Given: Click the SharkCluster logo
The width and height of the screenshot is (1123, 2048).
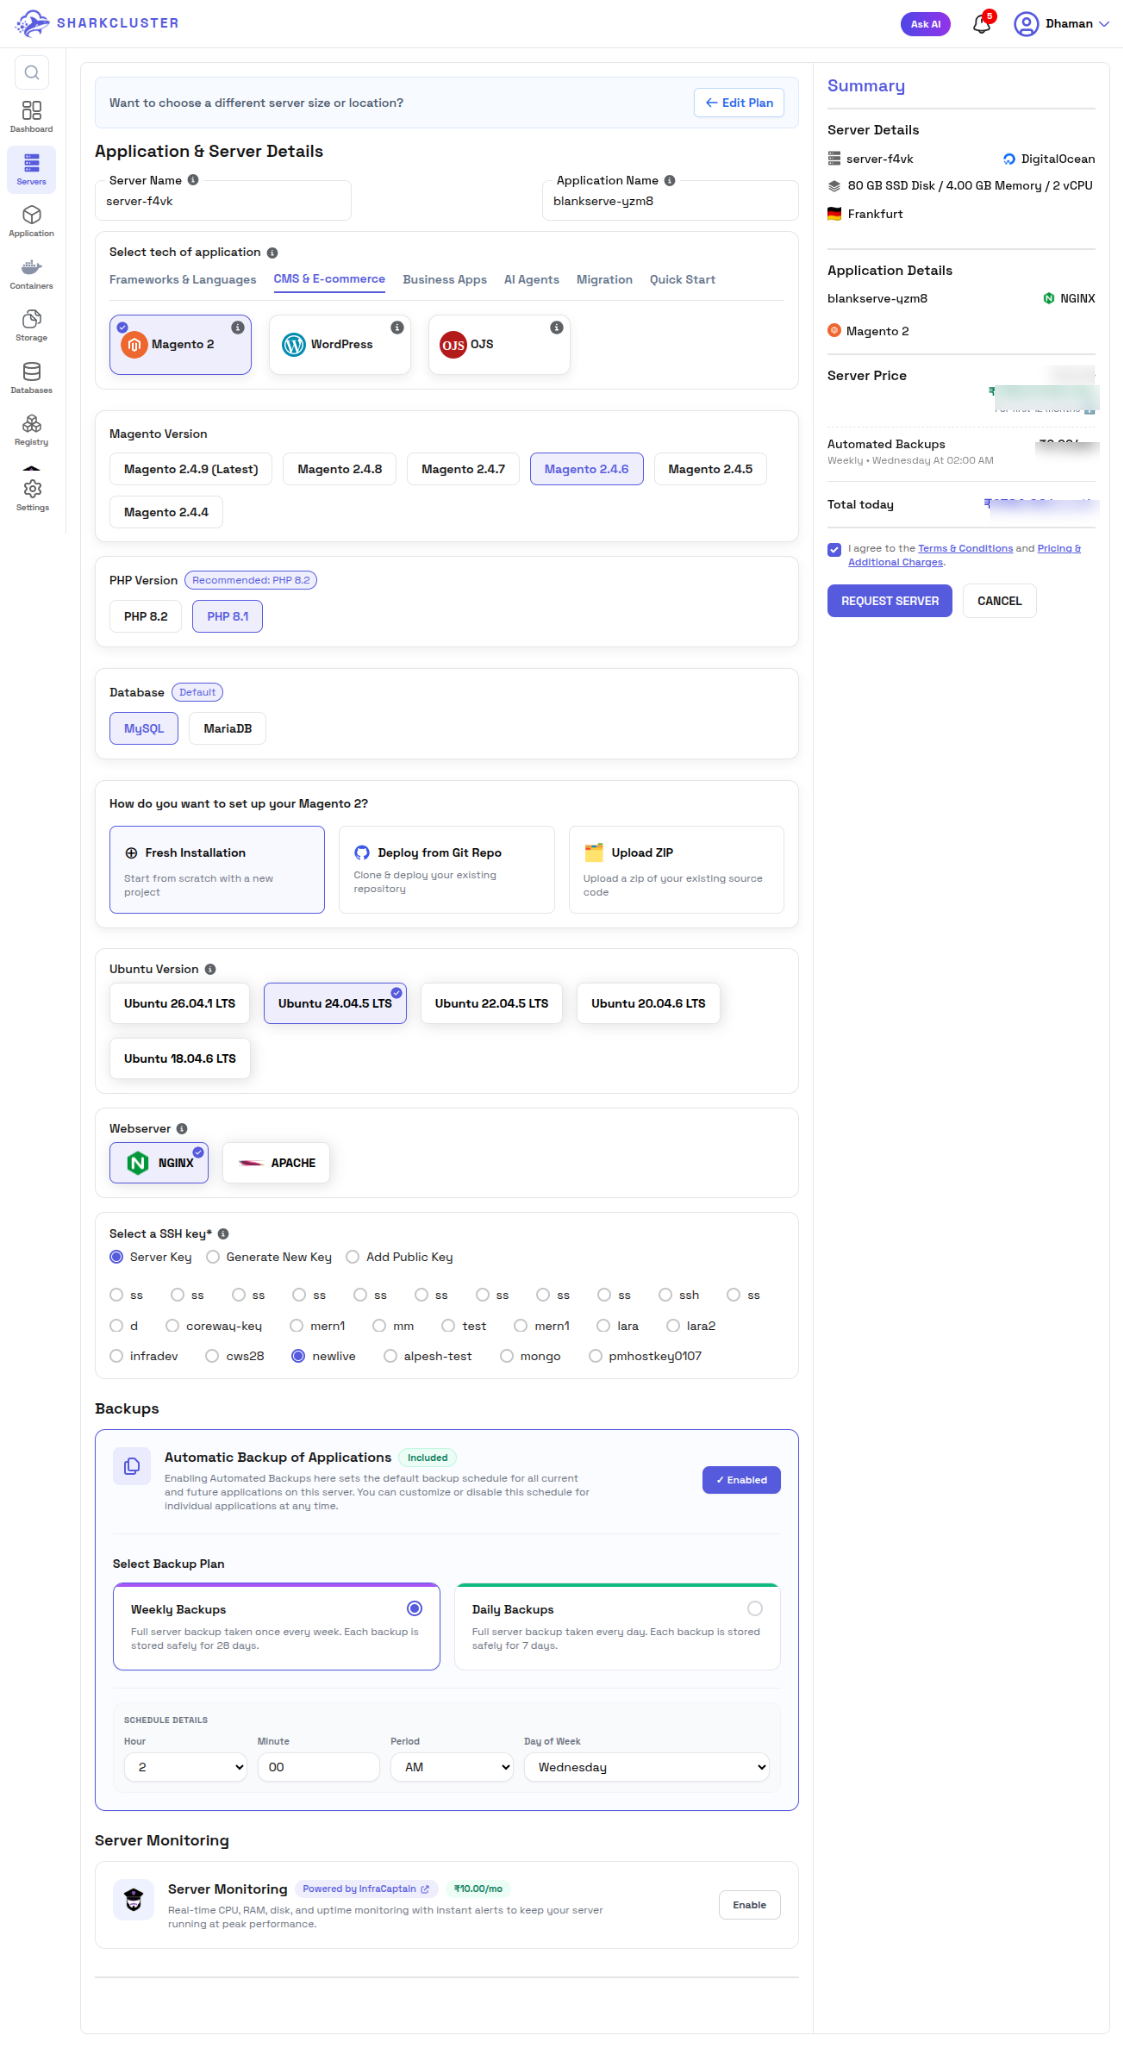Looking at the screenshot, I should (97, 23).
